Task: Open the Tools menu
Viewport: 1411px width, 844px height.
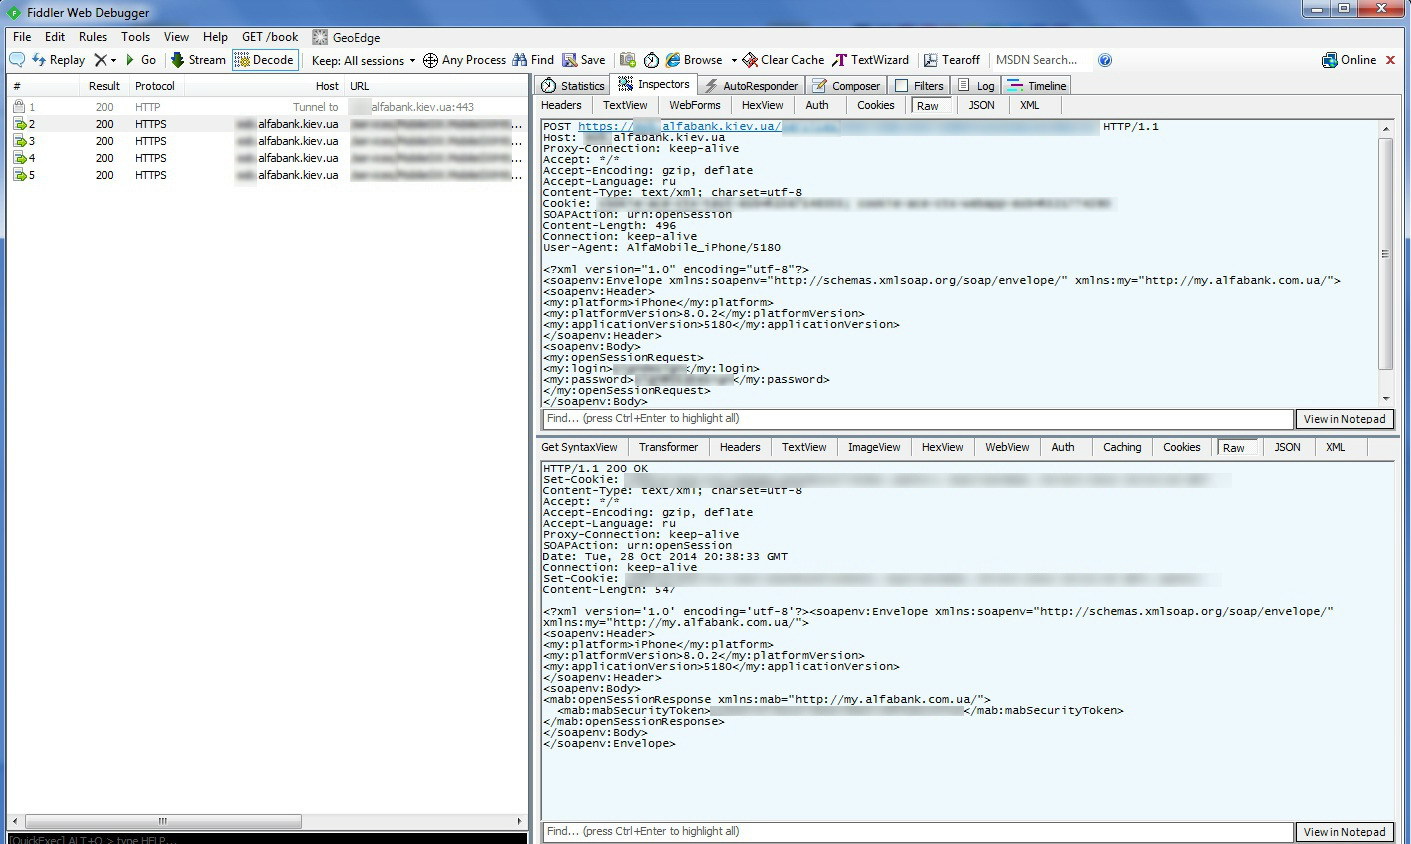Action: pos(135,37)
